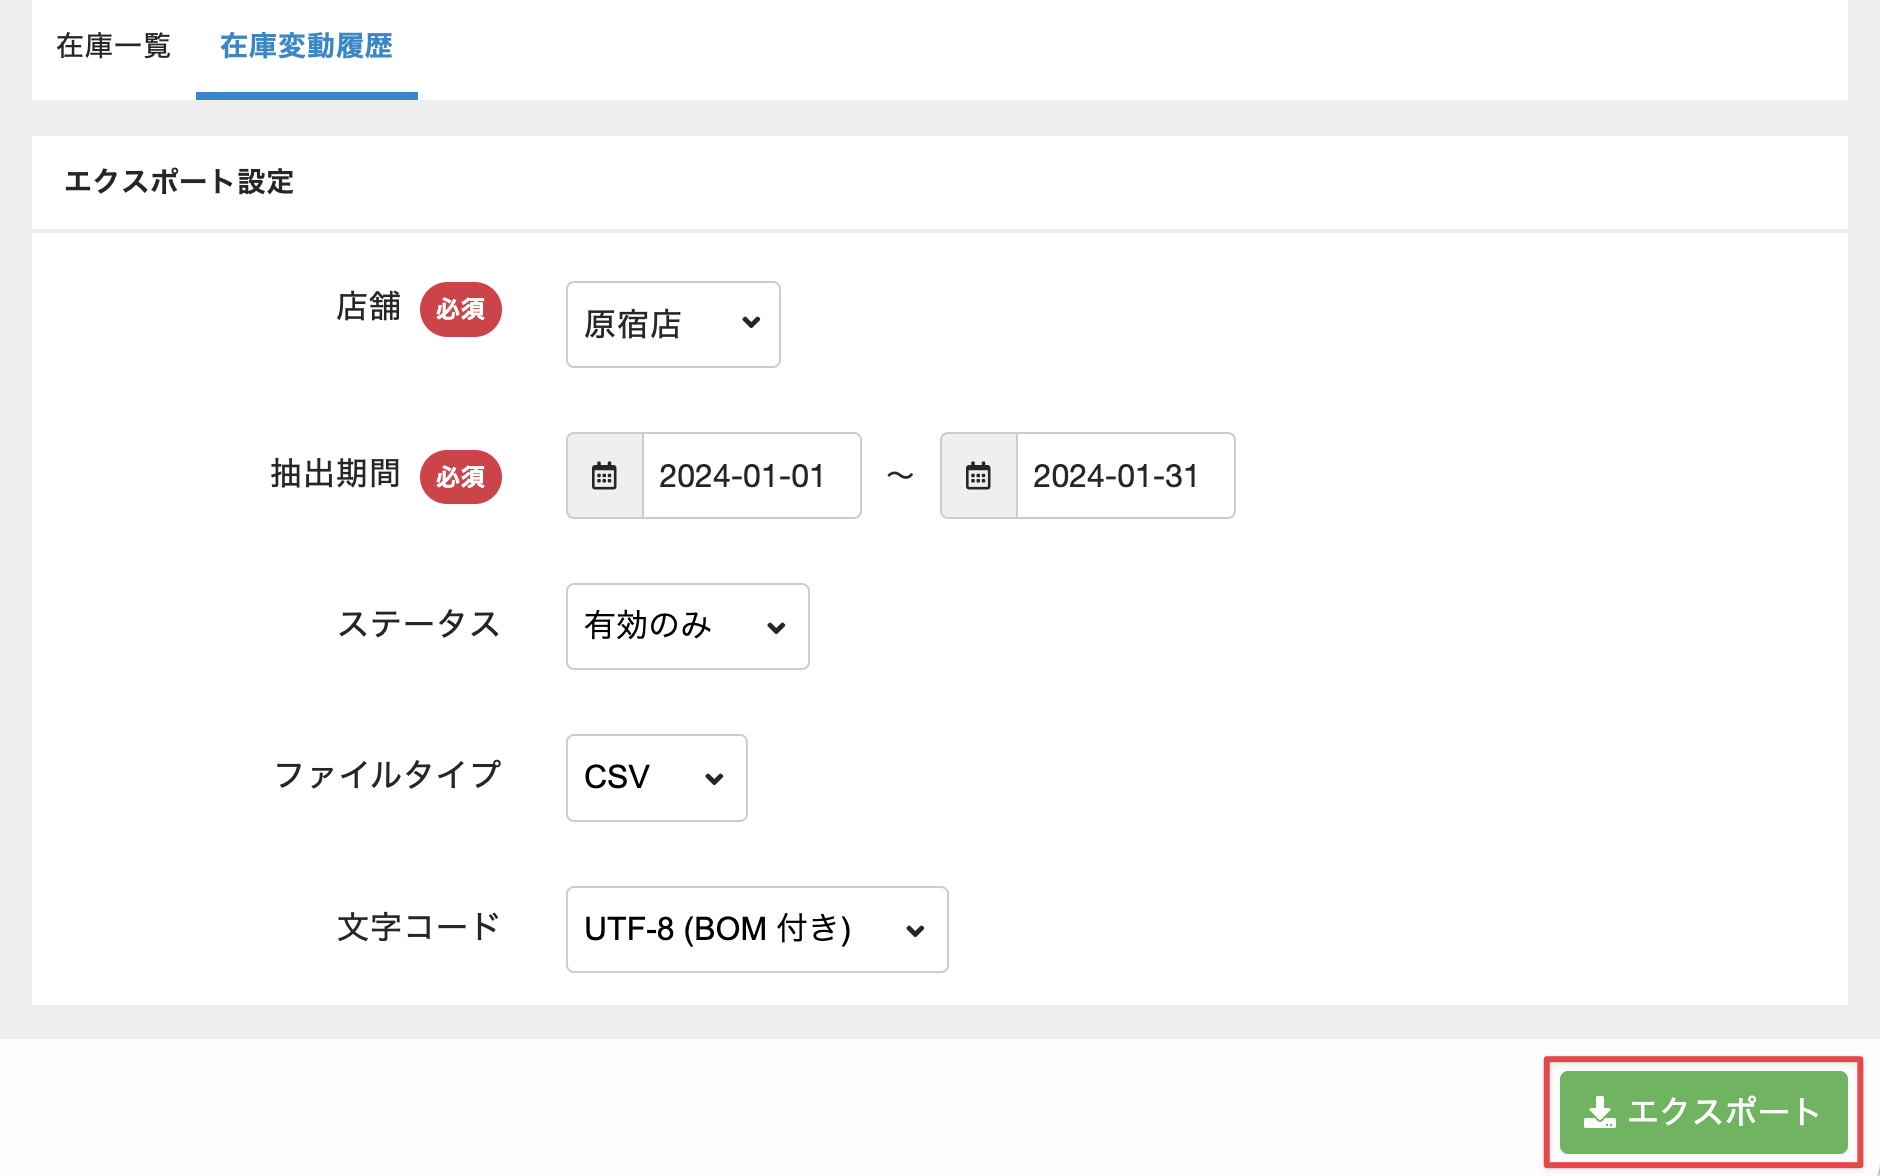Screen dimensions: 1880x1176
Task: Select the 在庫変動履歴 tab
Action: pos(306,46)
